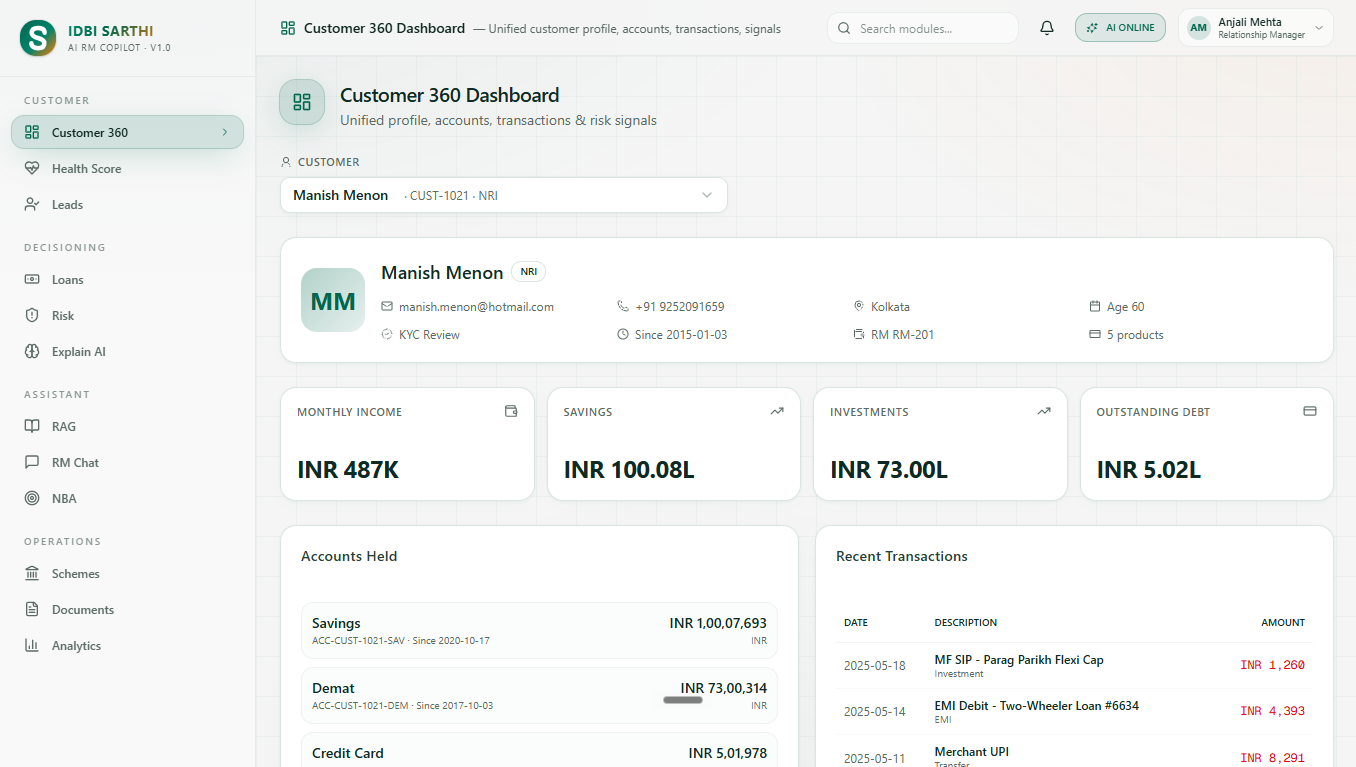Open RM Chat assistant
1356x767 pixels.
tap(127, 462)
